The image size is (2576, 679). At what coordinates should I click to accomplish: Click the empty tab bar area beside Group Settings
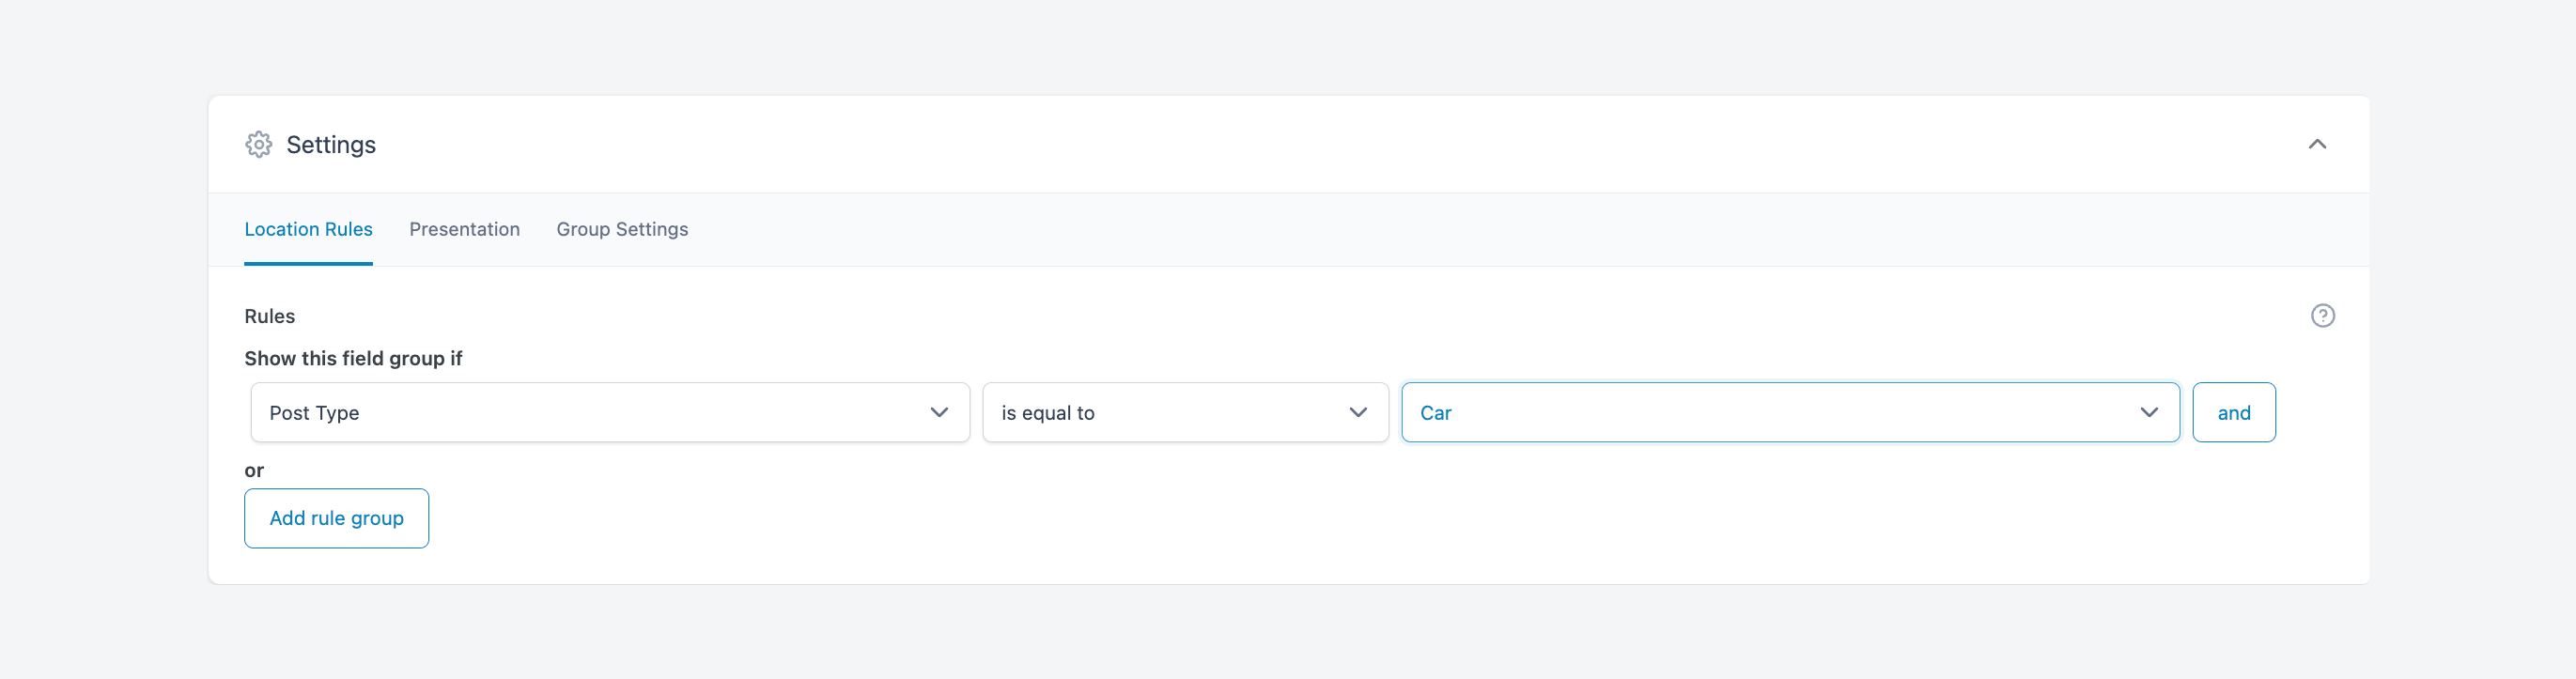1500,229
